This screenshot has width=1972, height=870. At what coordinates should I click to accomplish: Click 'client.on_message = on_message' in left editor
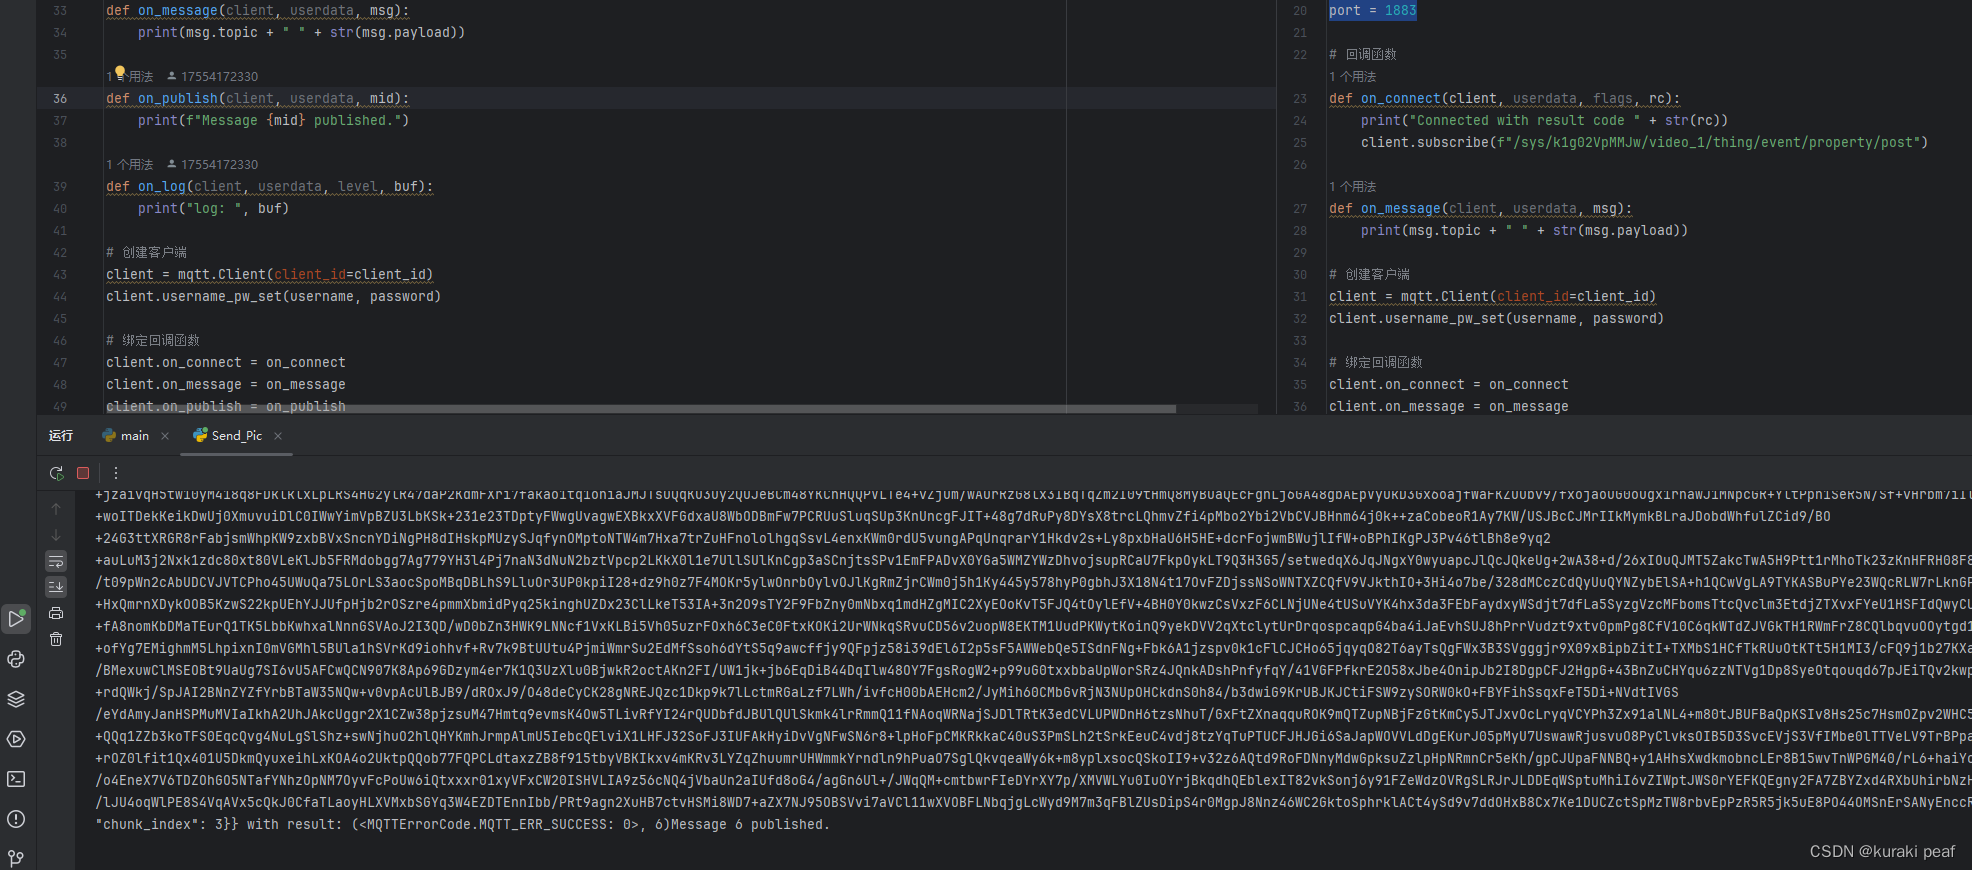226,385
